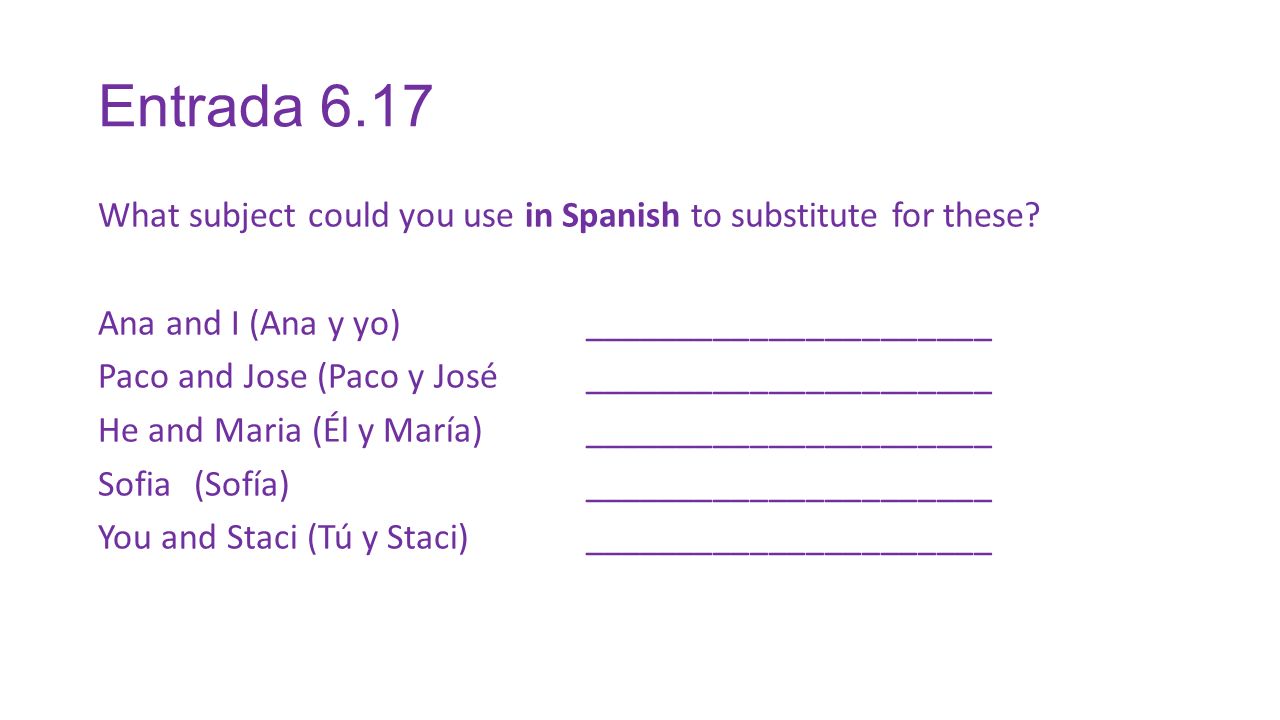Select the '(Sofía)' parenthetical
Viewport: 1280px width, 720px height.
(242, 485)
